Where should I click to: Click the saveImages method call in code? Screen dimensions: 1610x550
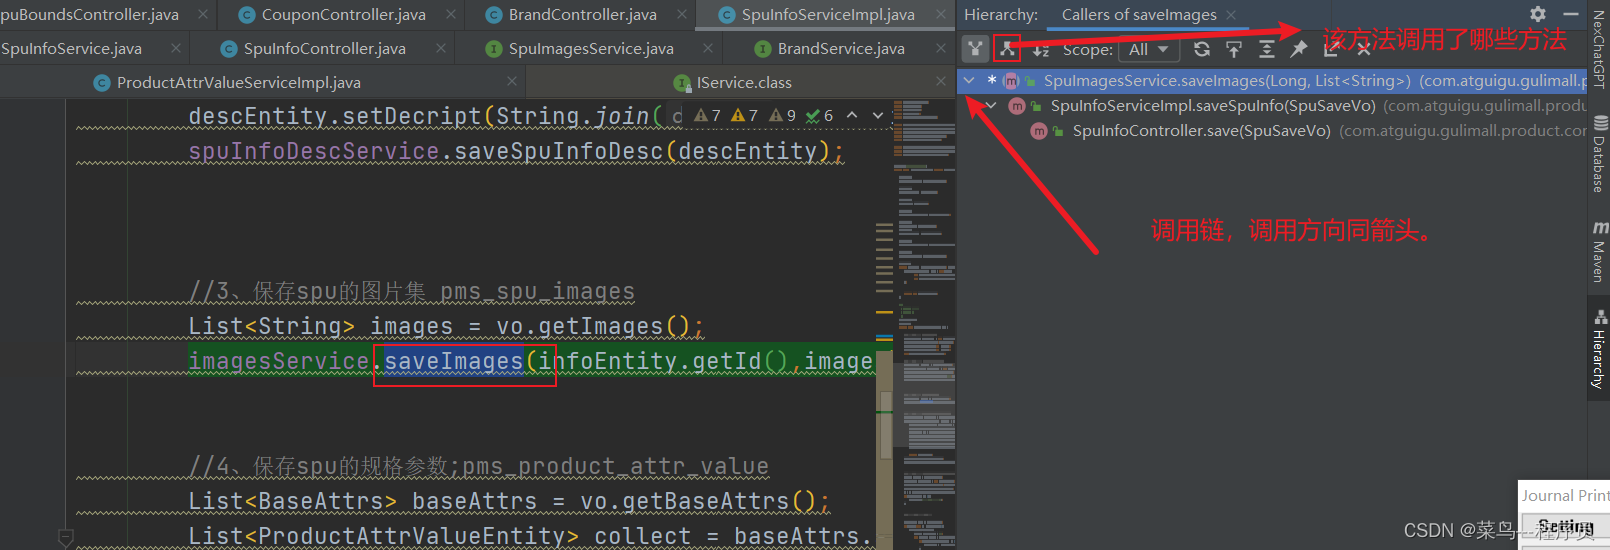tap(454, 361)
